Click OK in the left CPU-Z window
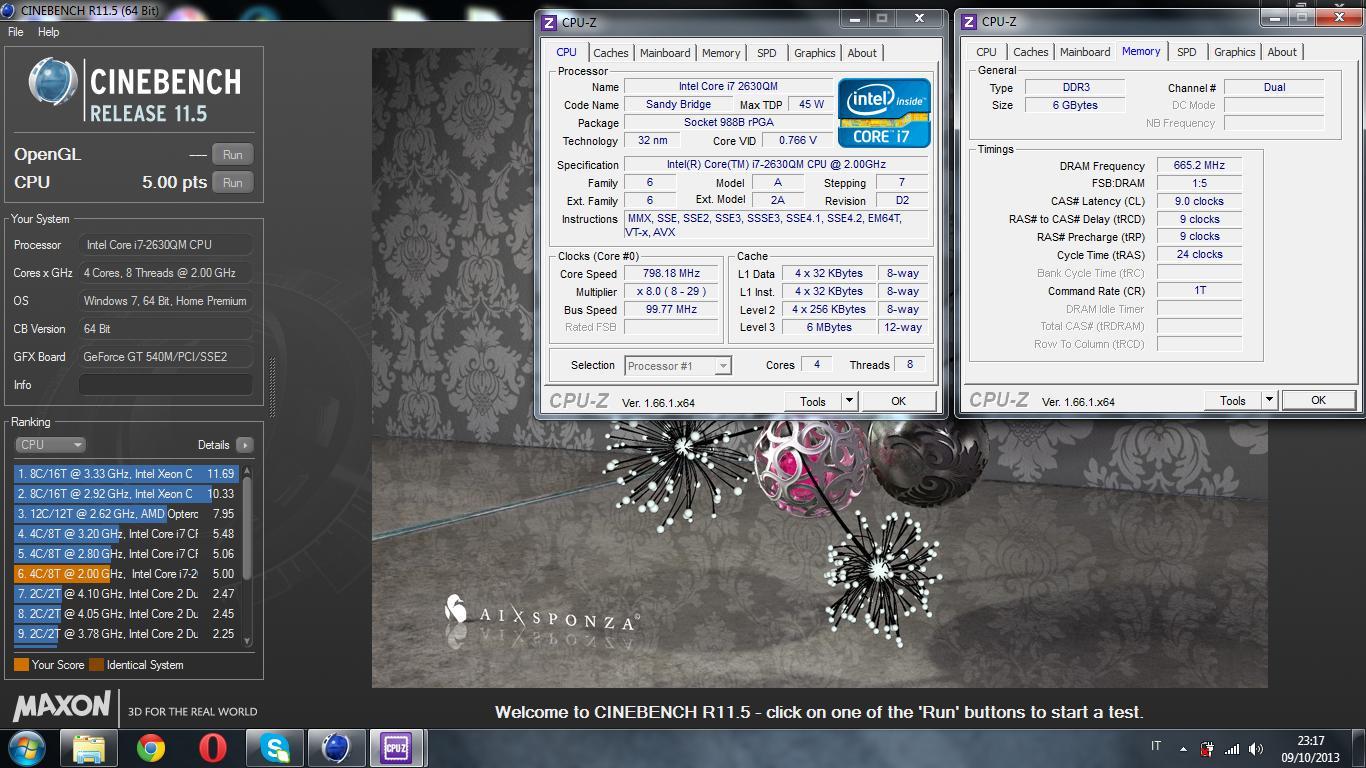The height and width of the screenshot is (768, 1366). pos(898,401)
